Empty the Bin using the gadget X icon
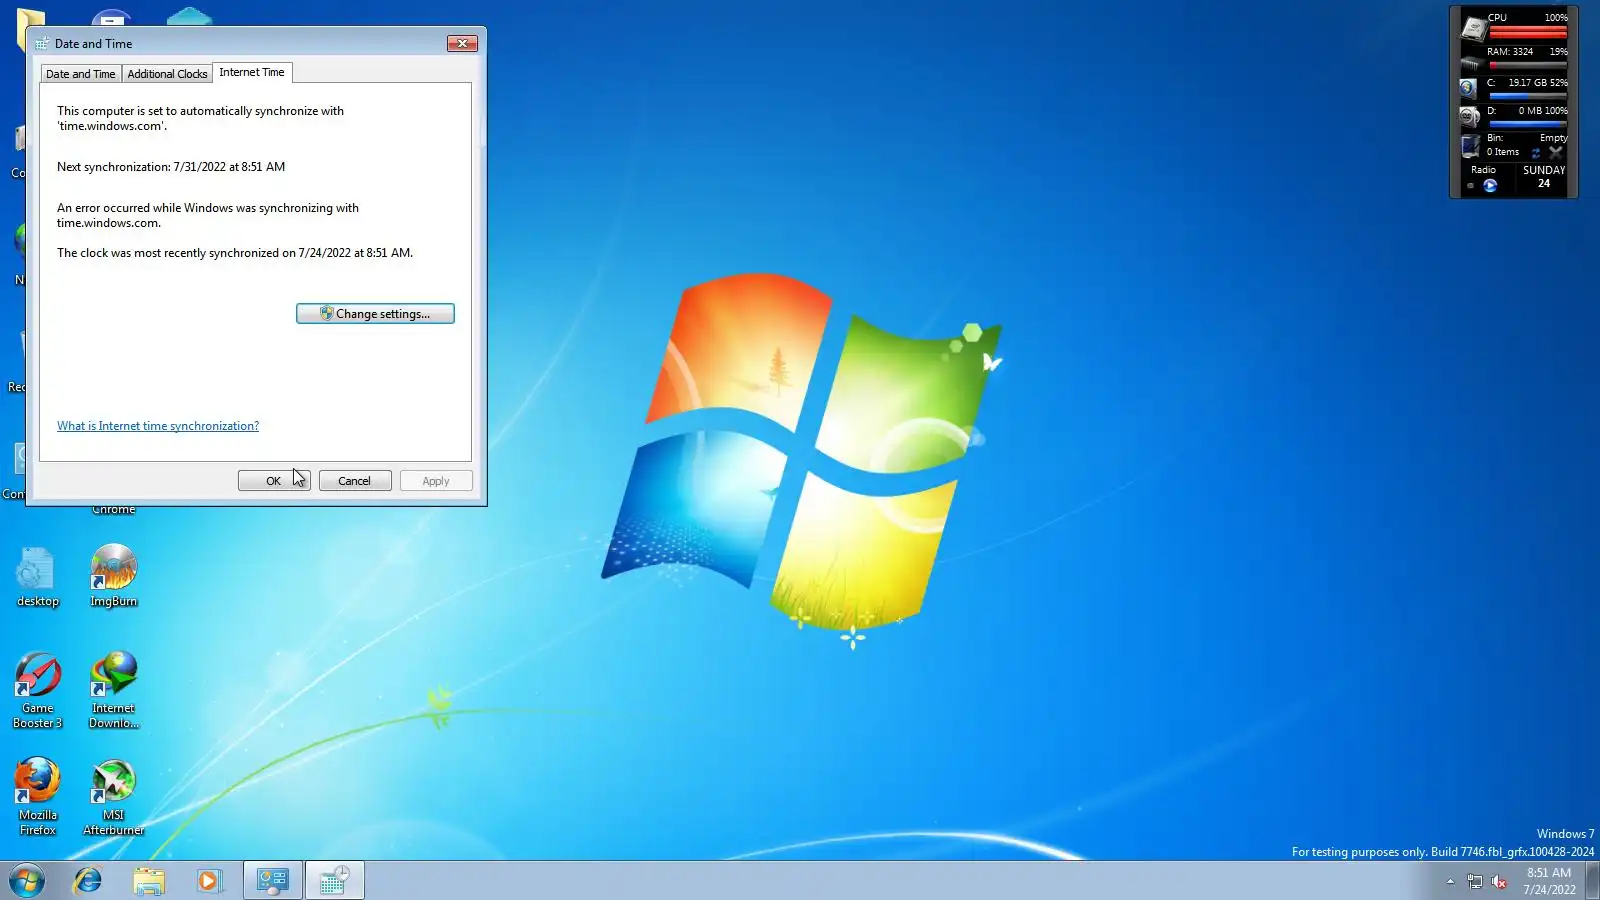 [1555, 153]
